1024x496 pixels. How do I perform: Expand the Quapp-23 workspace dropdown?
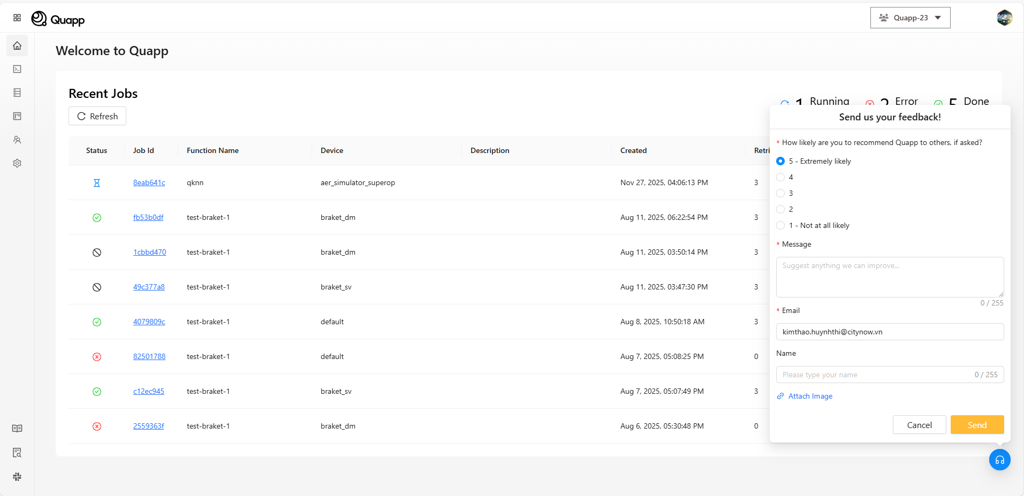point(910,18)
